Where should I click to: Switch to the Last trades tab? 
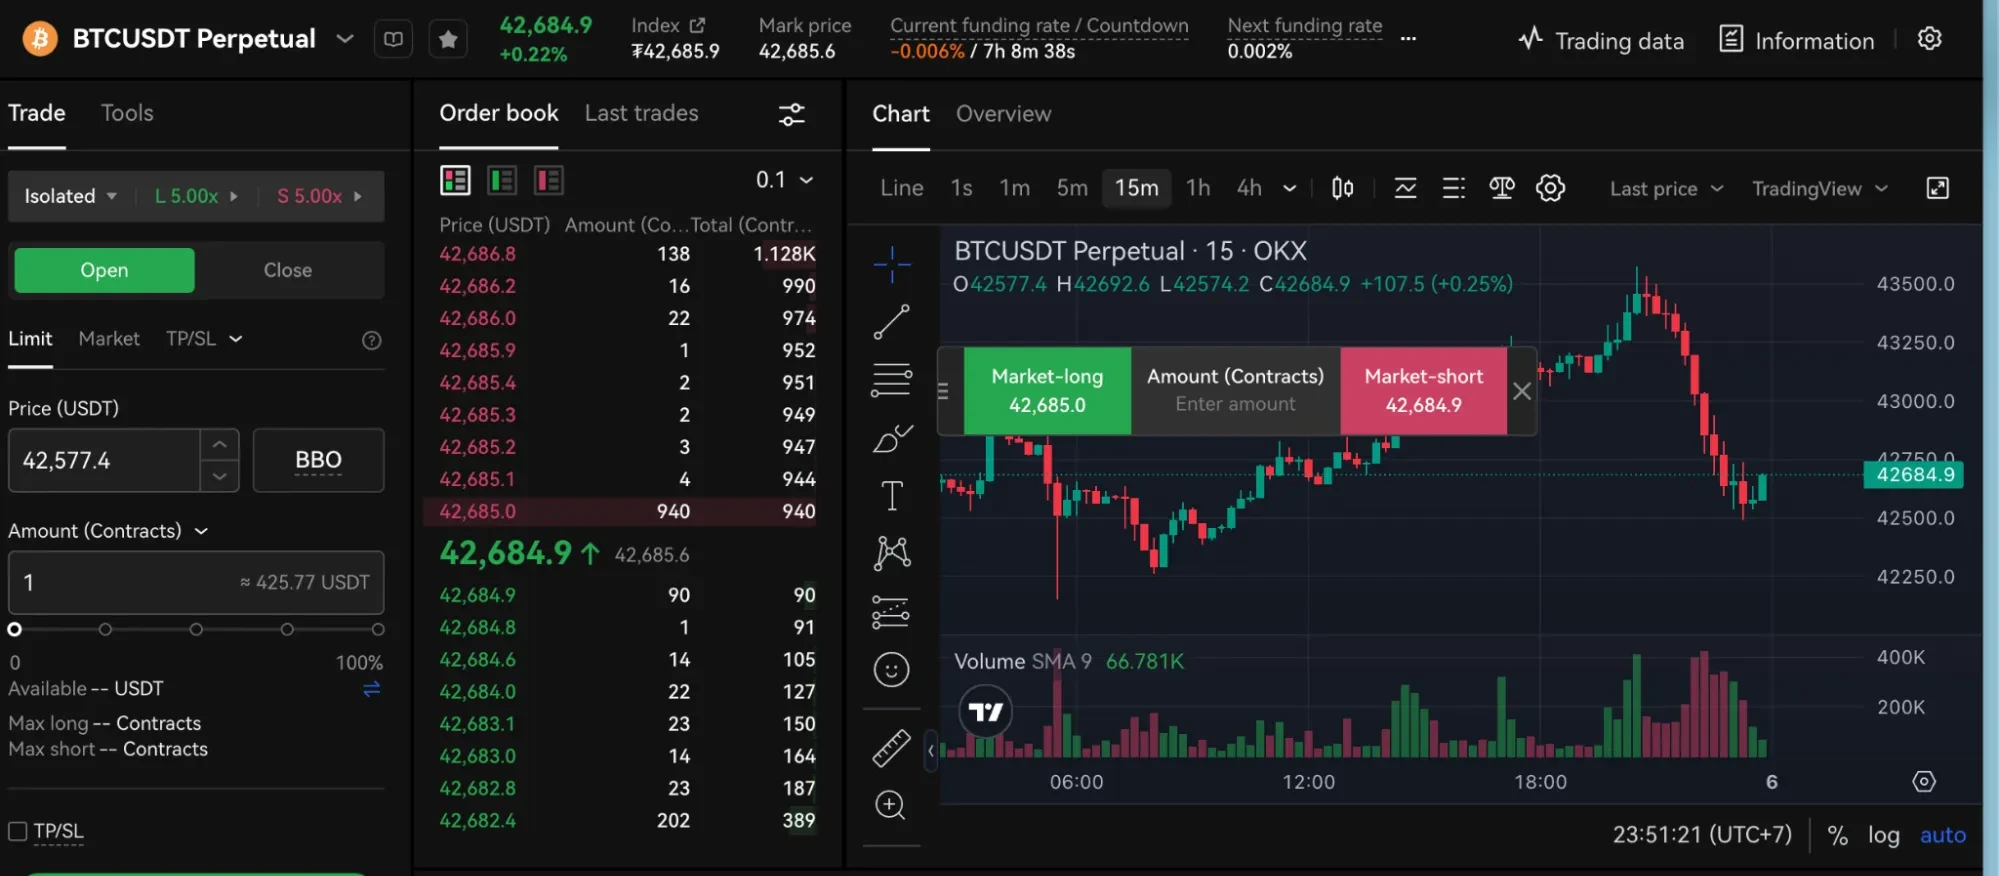tap(642, 113)
